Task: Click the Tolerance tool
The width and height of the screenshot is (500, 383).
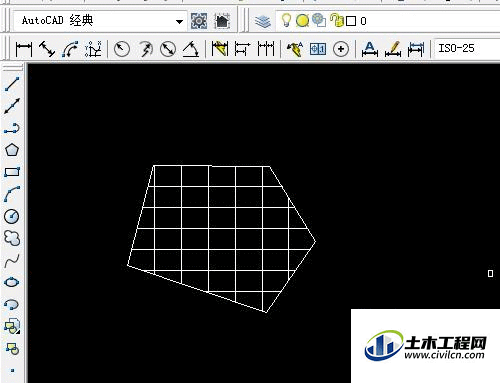Action: [x=318, y=49]
